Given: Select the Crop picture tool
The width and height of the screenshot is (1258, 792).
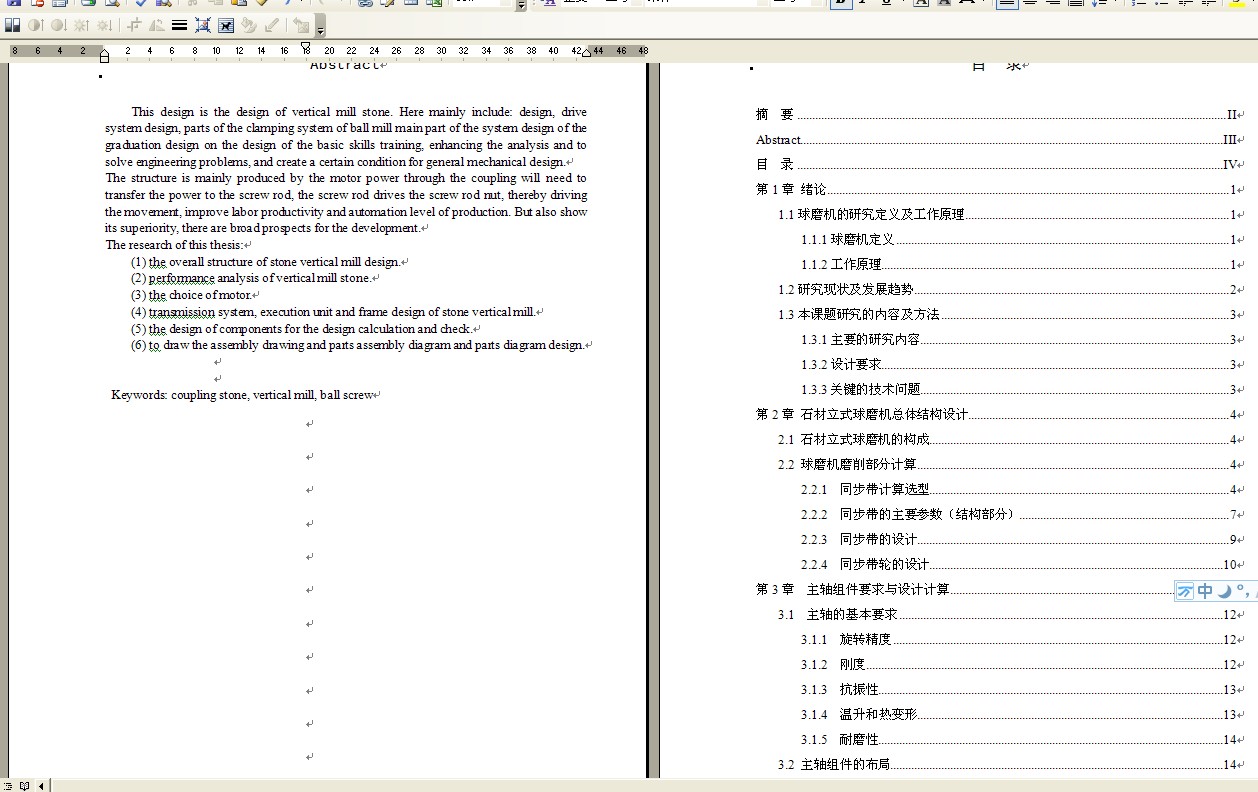Looking at the screenshot, I should tap(134, 25).
